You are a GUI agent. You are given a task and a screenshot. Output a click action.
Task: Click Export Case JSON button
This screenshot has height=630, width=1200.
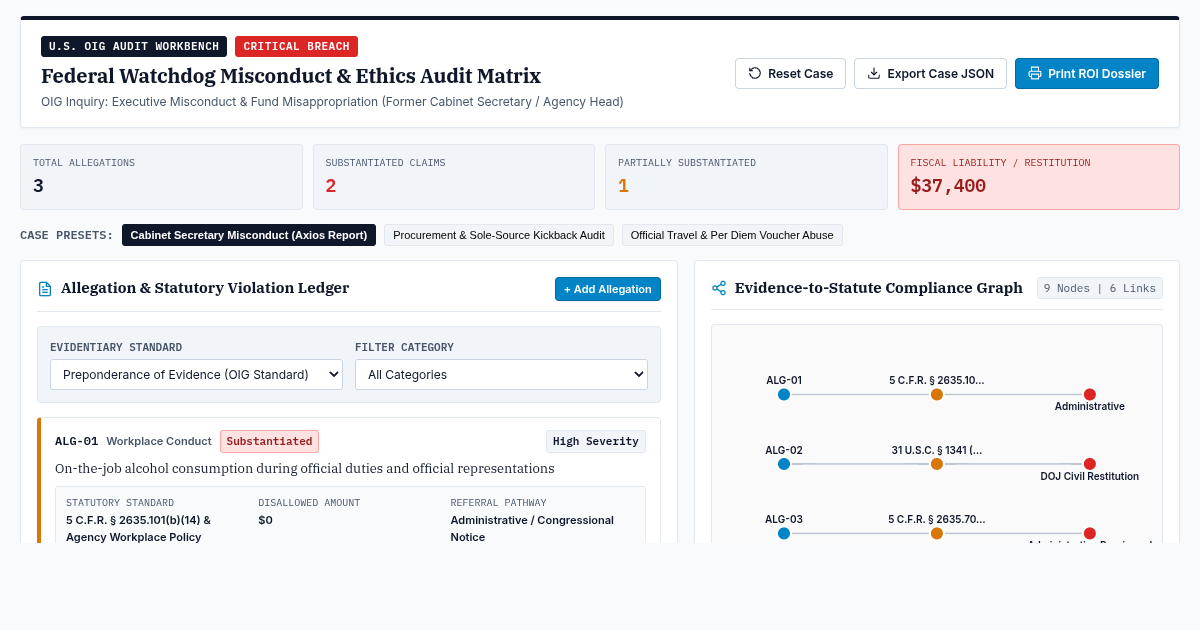coord(930,73)
